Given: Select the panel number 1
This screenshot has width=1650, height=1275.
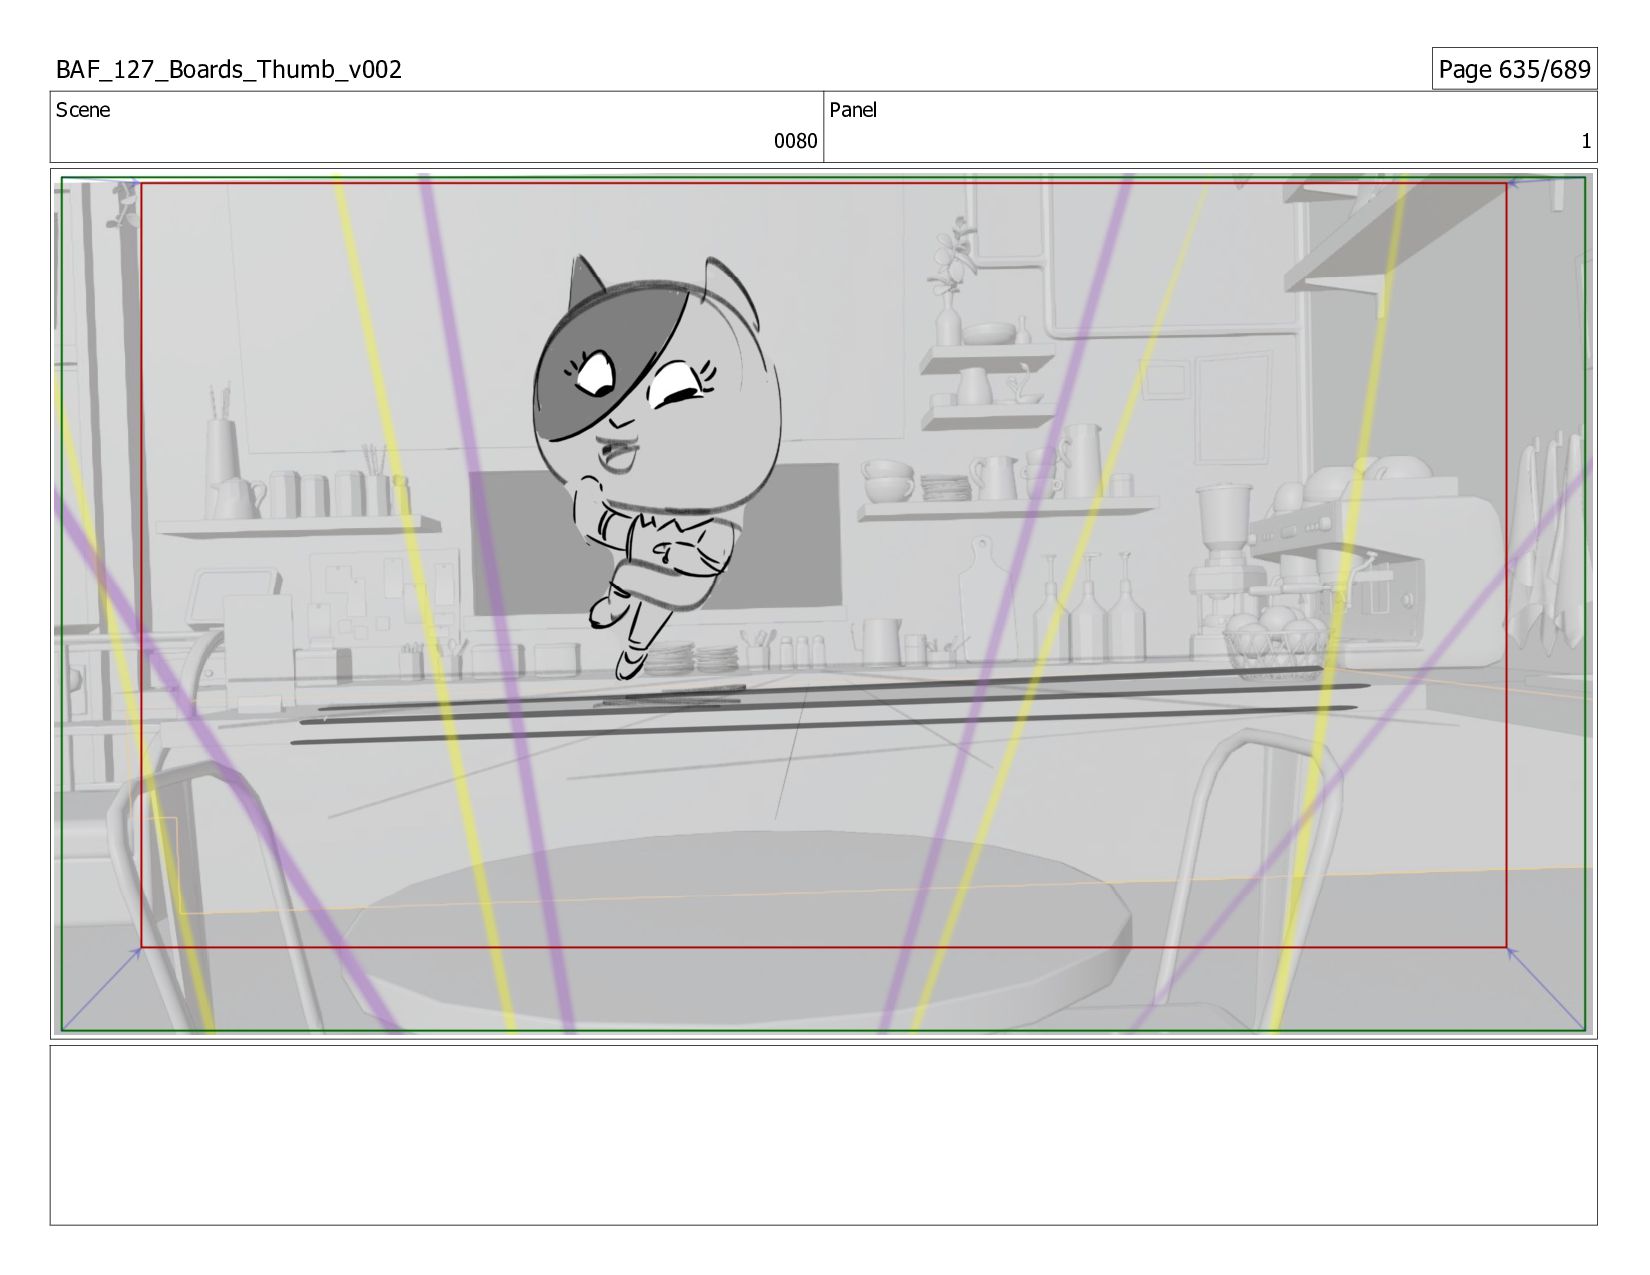Looking at the screenshot, I should [x=1585, y=141].
